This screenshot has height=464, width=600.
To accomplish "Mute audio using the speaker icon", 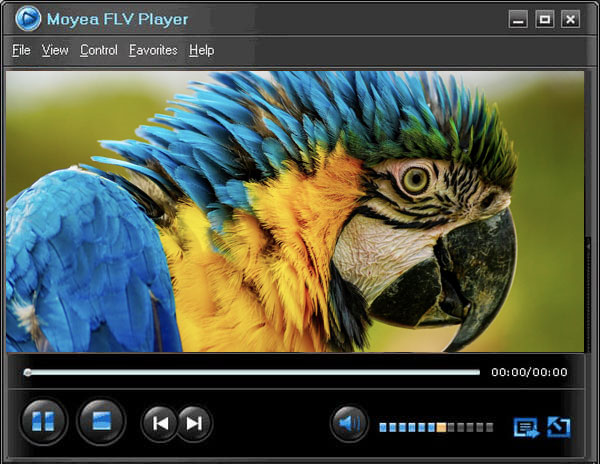I will coord(349,424).
